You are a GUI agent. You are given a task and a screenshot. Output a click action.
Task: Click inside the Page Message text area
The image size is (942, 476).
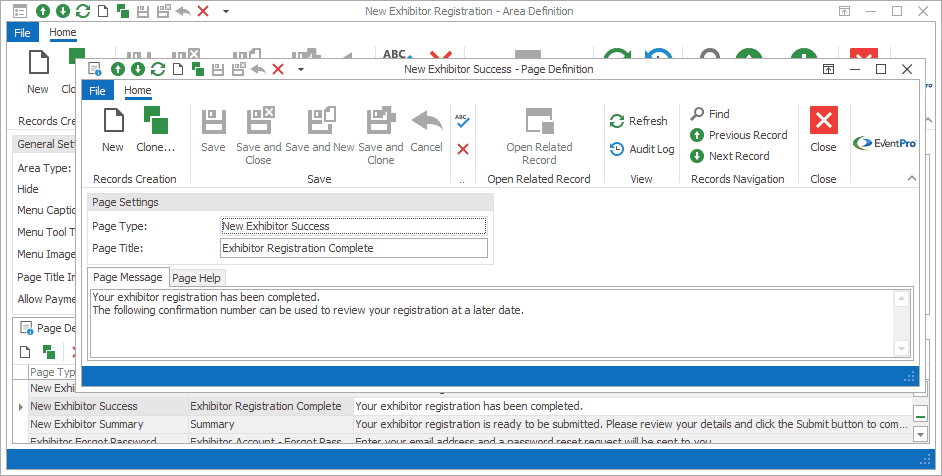pyautogui.click(x=491, y=323)
